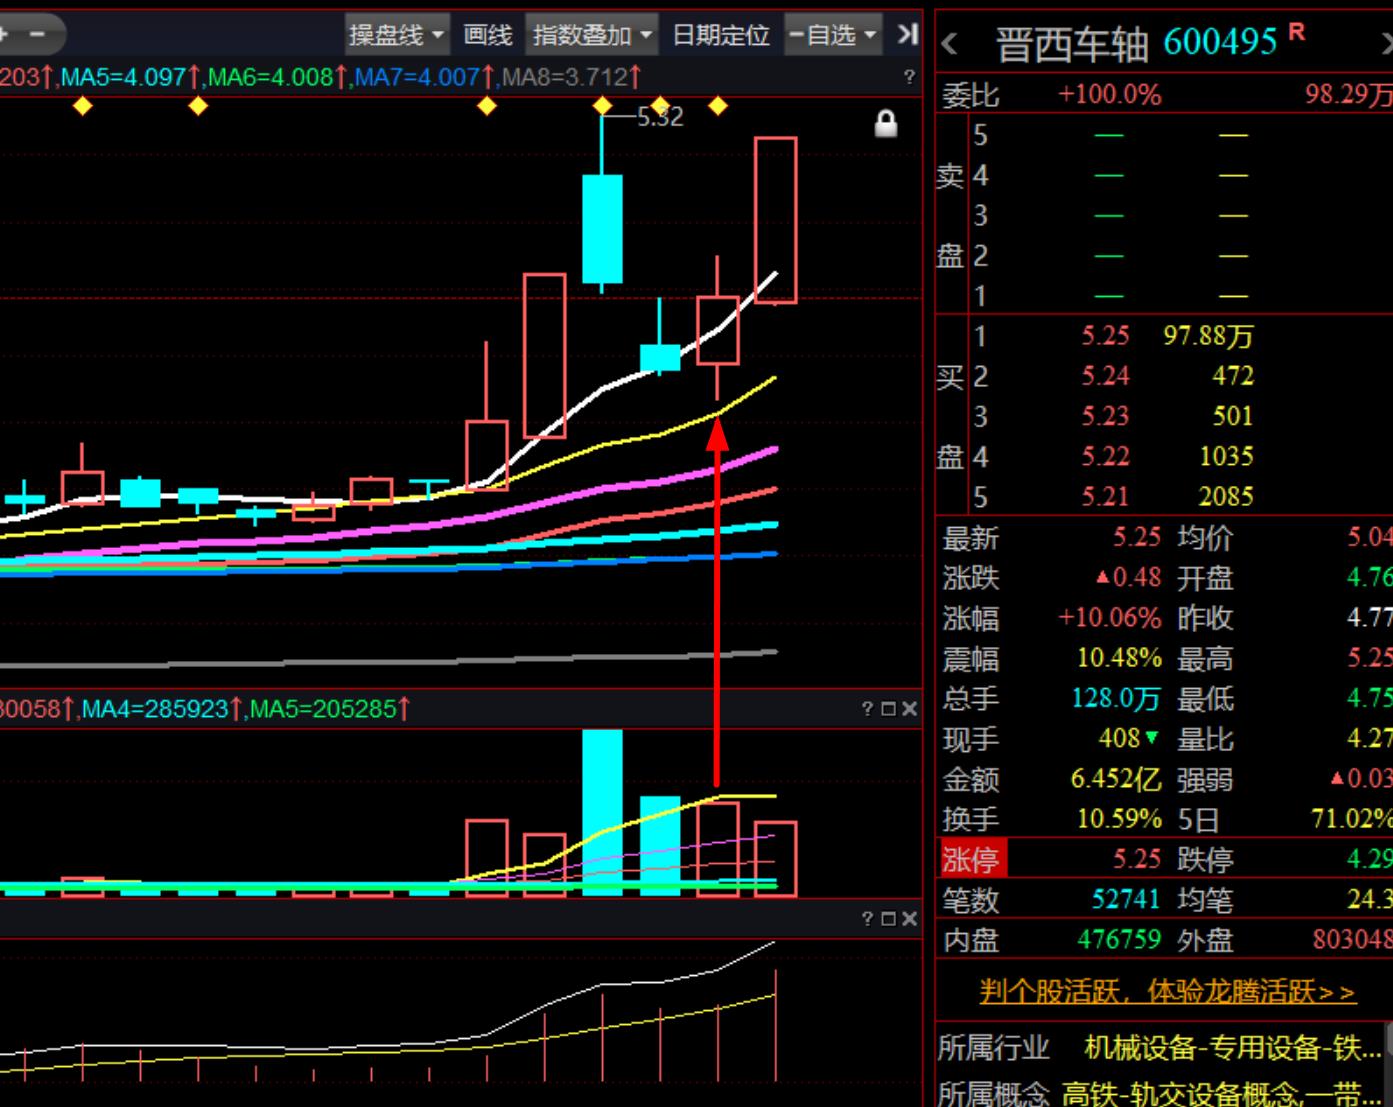Click the stock name 晋西车轴
1393x1107 pixels.
[x=1072, y=44]
